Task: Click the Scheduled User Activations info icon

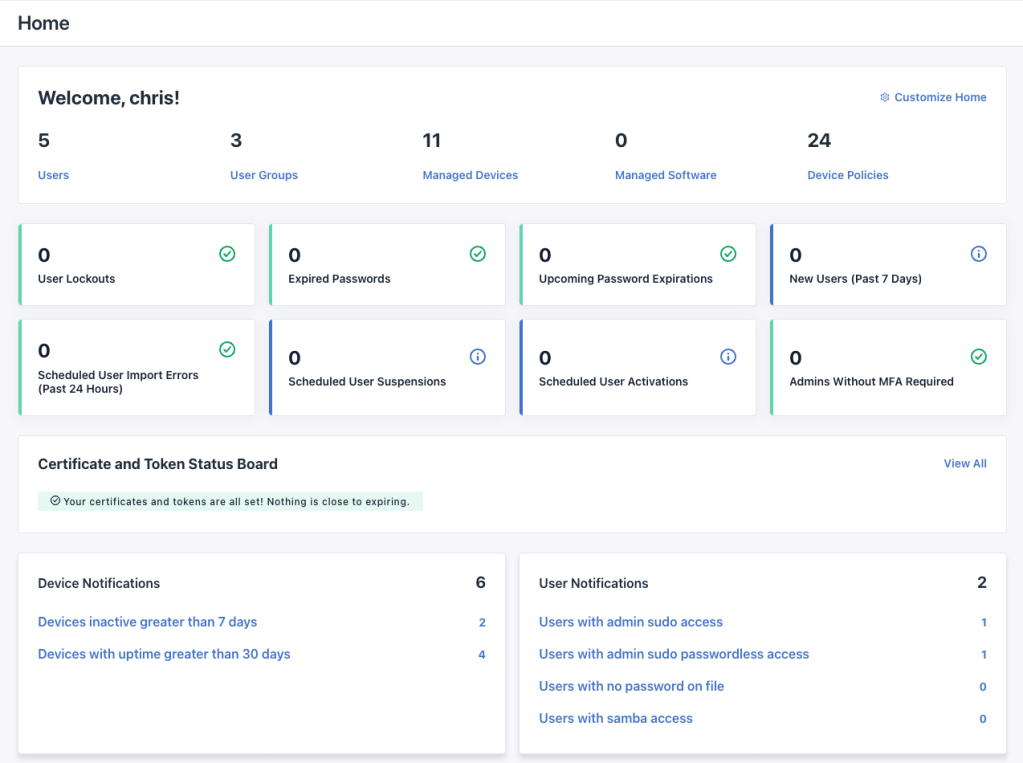Action: (x=728, y=357)
